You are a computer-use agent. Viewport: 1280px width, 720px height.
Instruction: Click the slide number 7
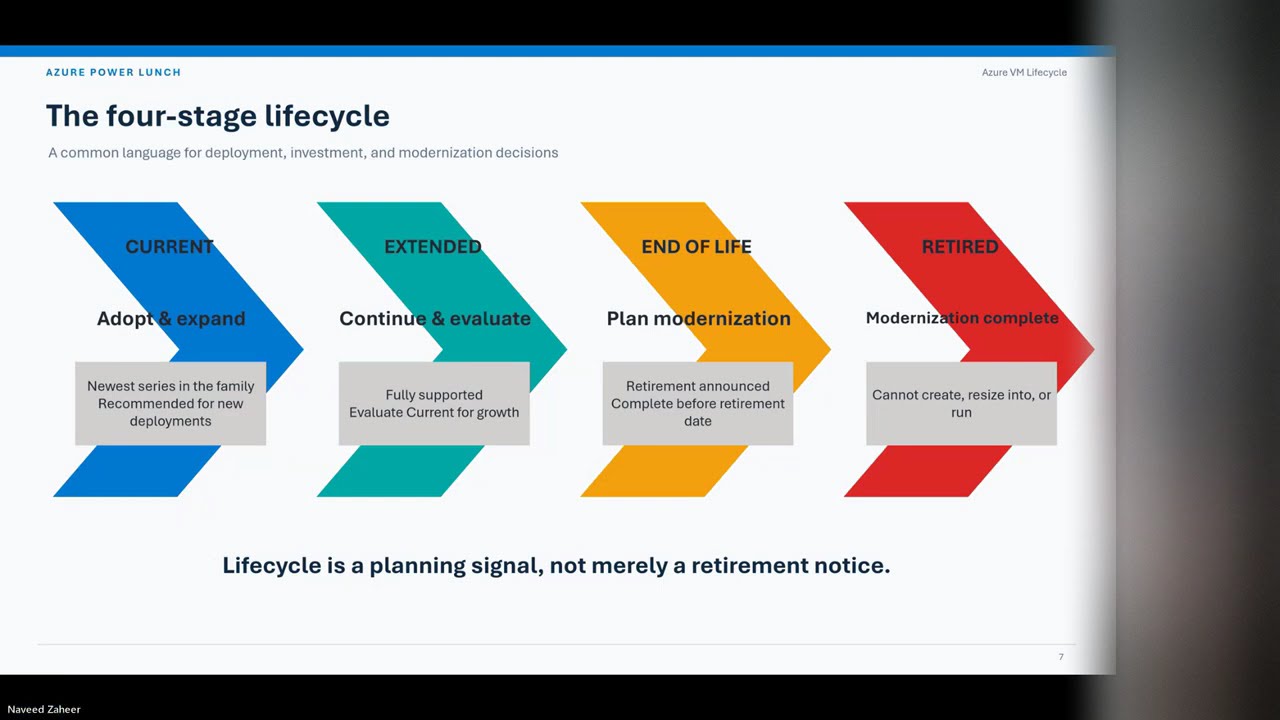[1061, 657]
